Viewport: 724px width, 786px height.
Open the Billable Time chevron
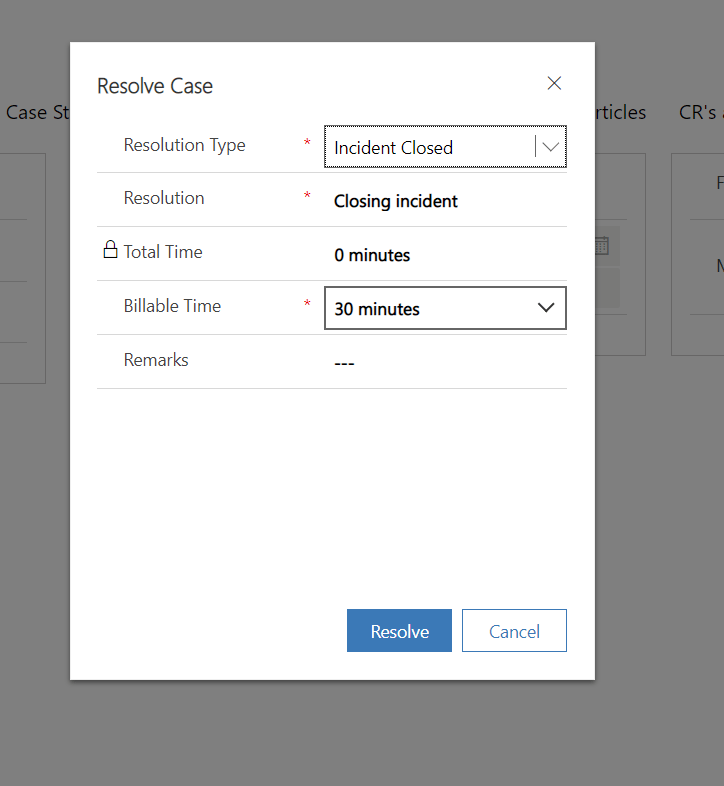pyautogui.click(x=546, y=308)
